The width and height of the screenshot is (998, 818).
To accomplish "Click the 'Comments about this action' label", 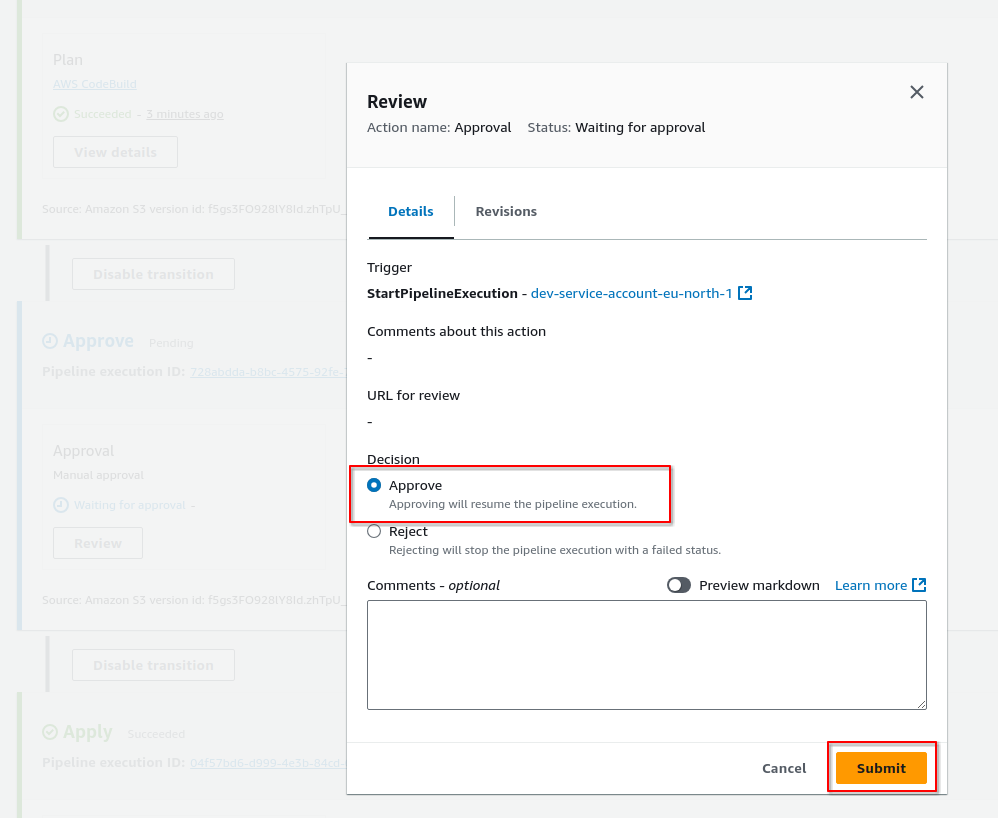I will click(456, 332).
